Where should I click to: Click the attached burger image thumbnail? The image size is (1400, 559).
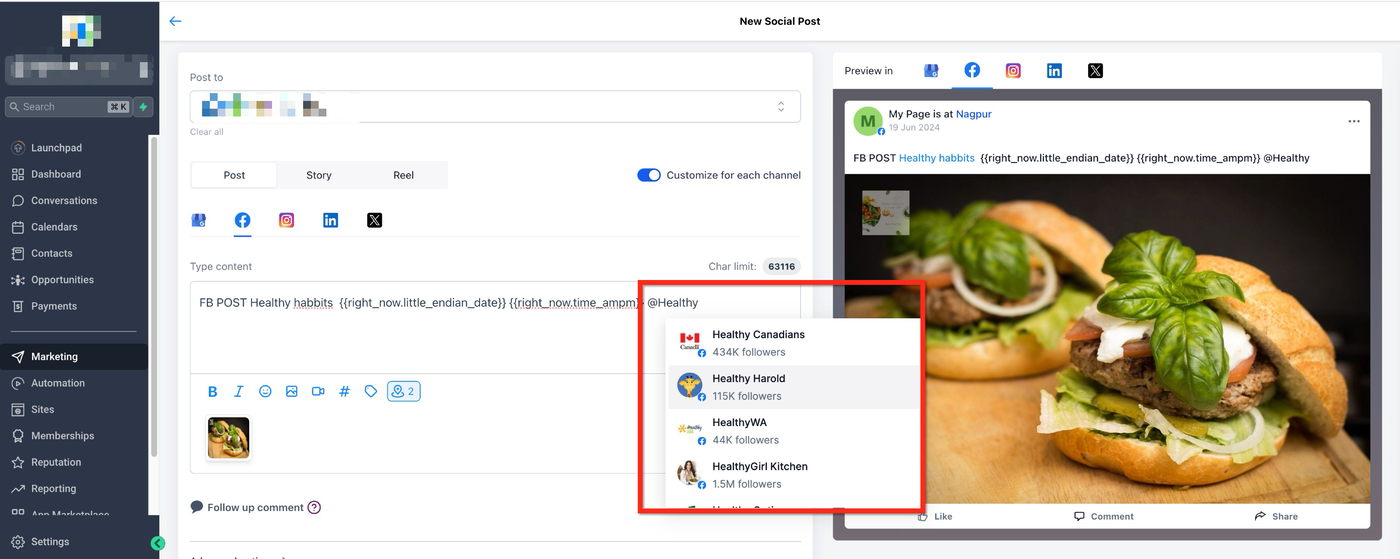pos(228,438)
